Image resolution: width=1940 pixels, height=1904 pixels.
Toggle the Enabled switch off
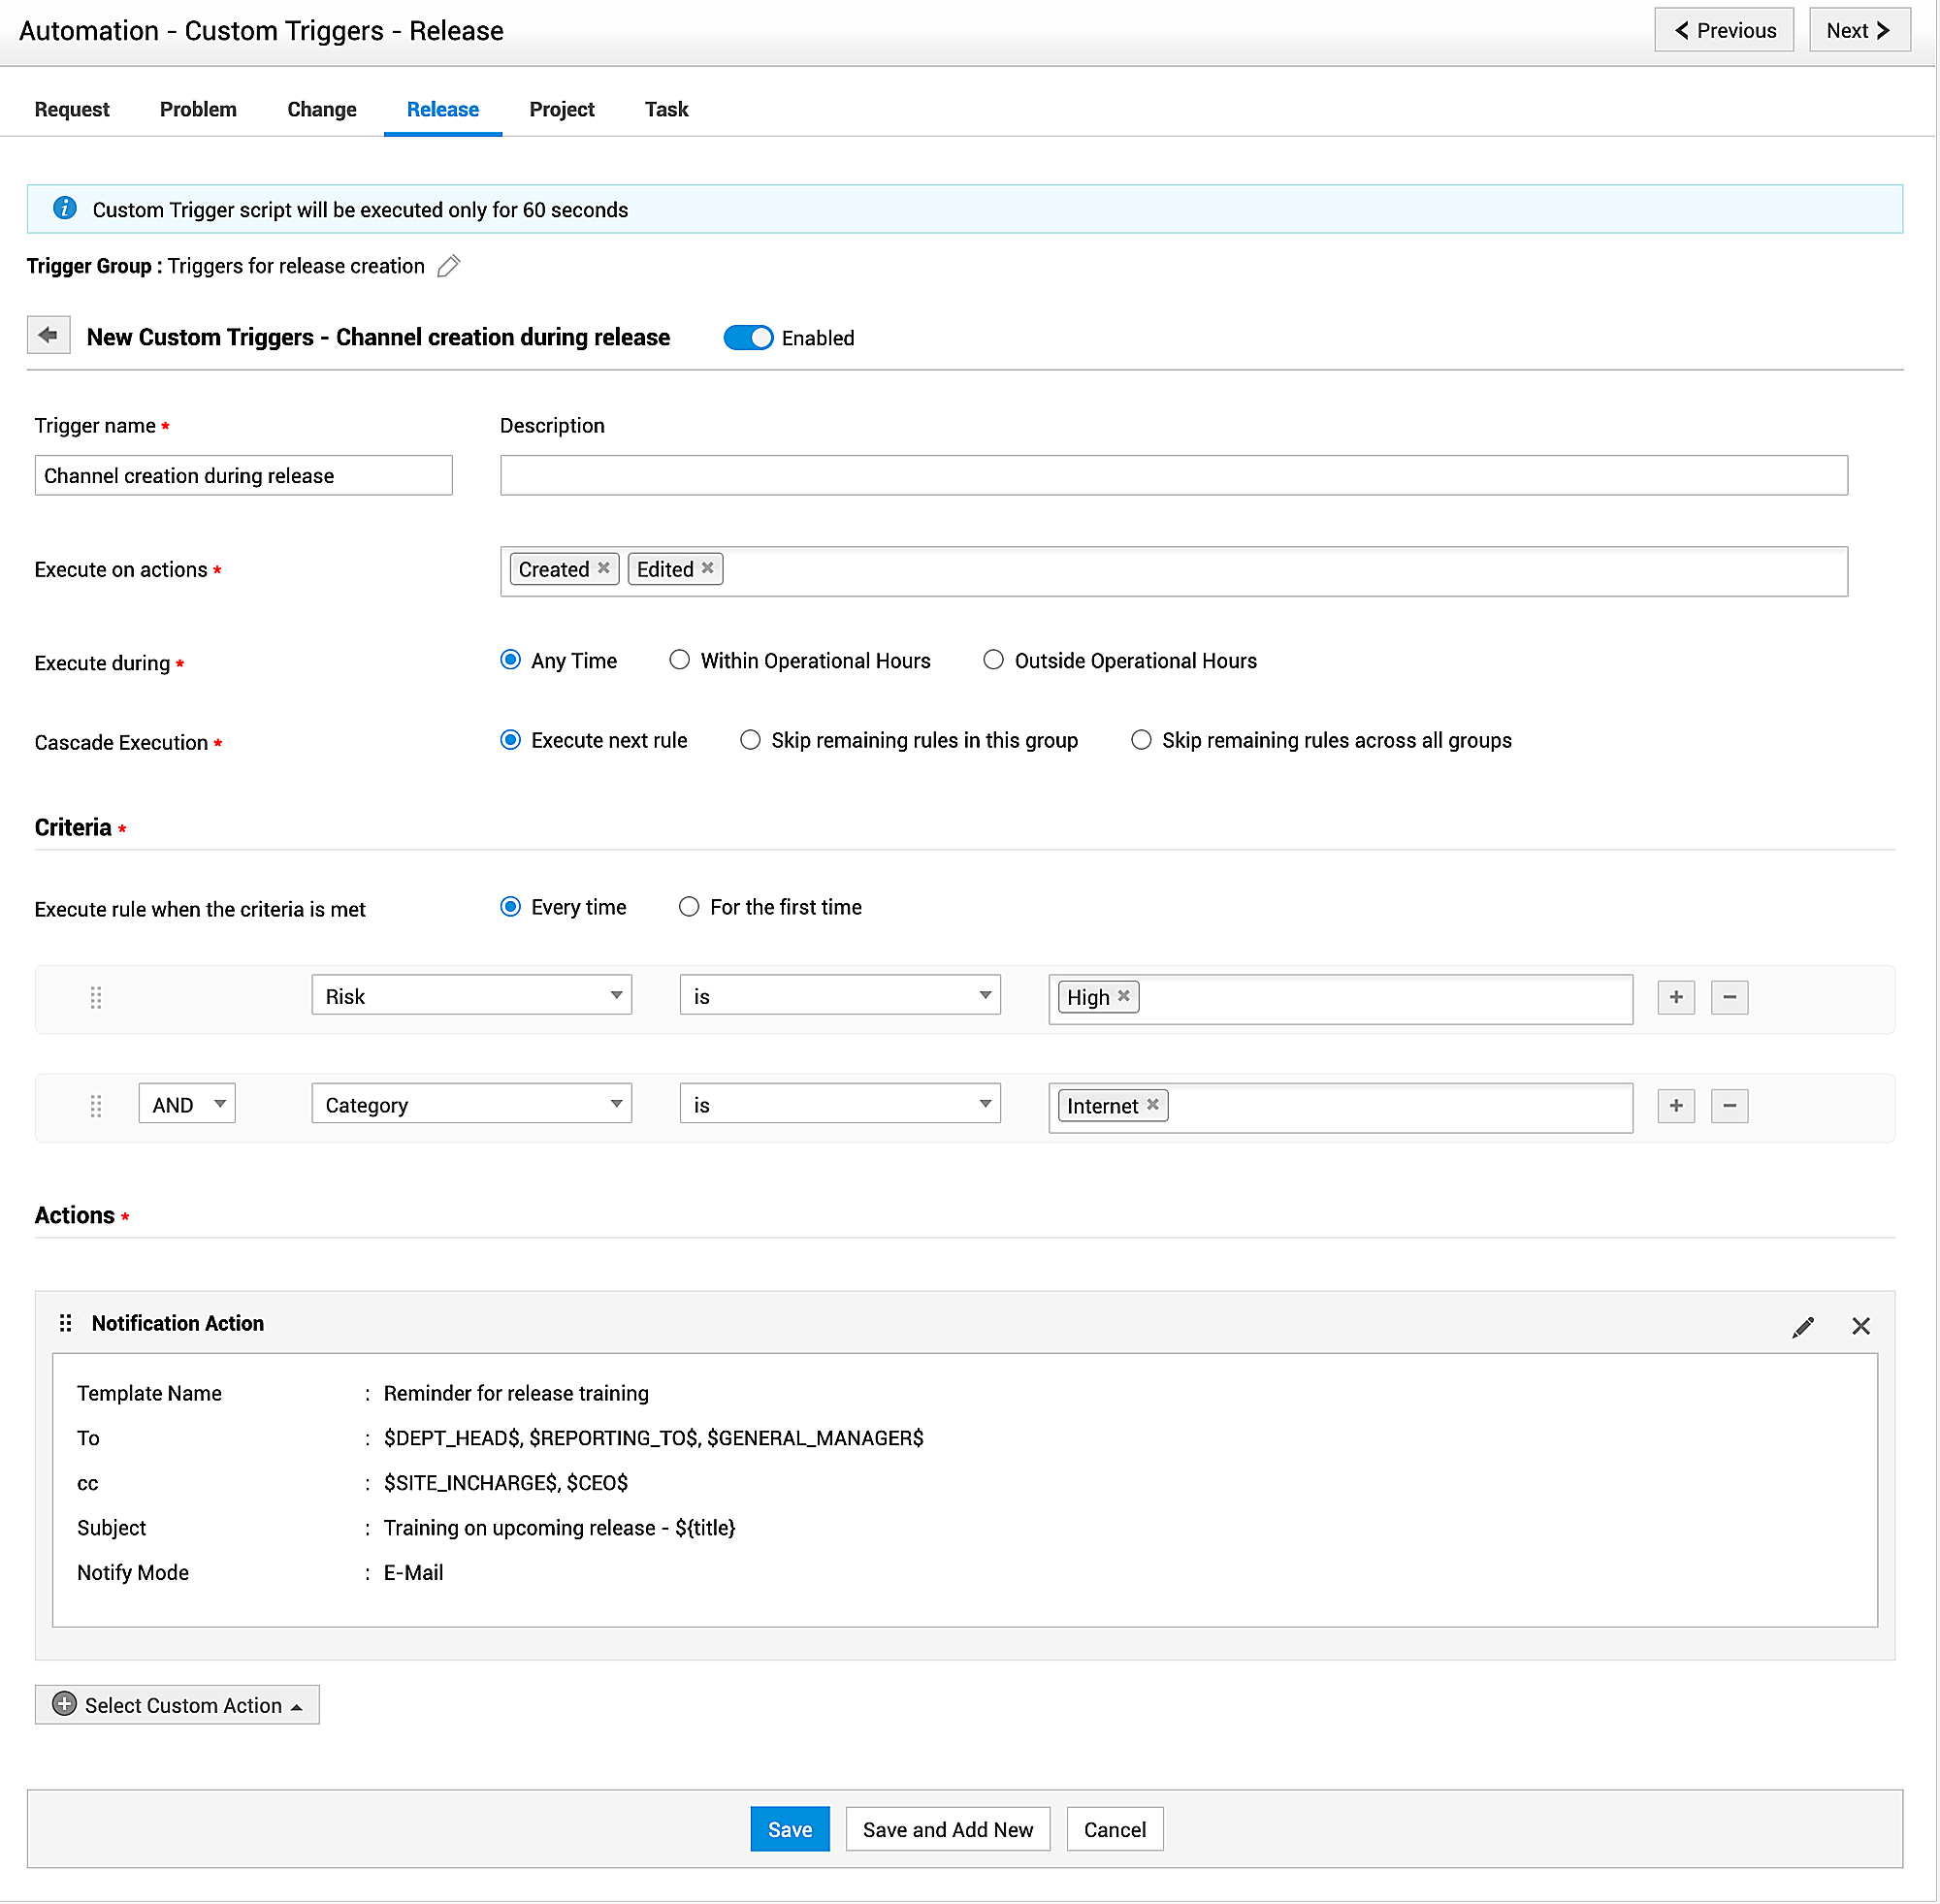[748, 338]
